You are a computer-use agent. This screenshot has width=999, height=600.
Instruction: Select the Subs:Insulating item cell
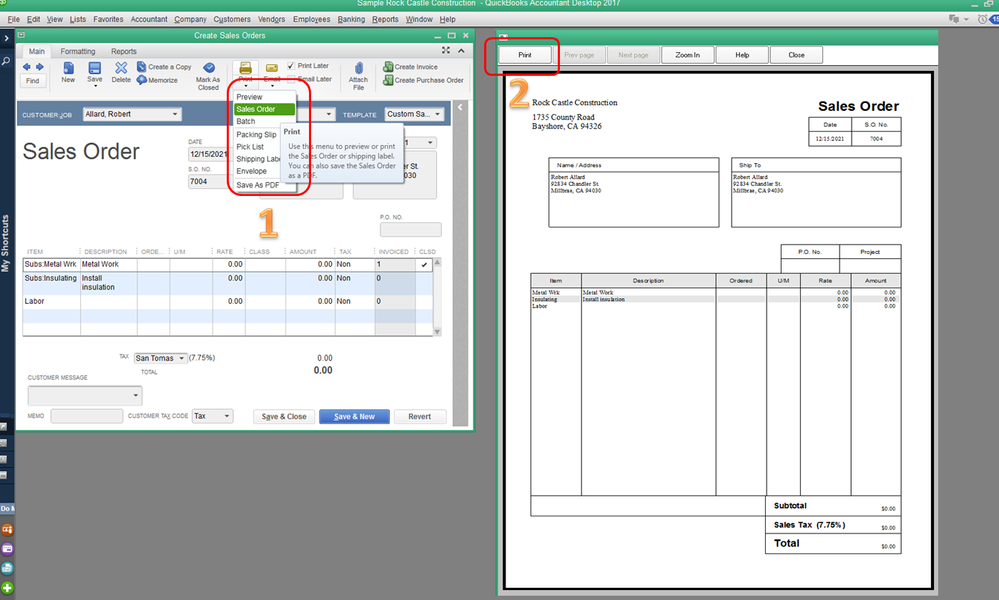point(51,282)
